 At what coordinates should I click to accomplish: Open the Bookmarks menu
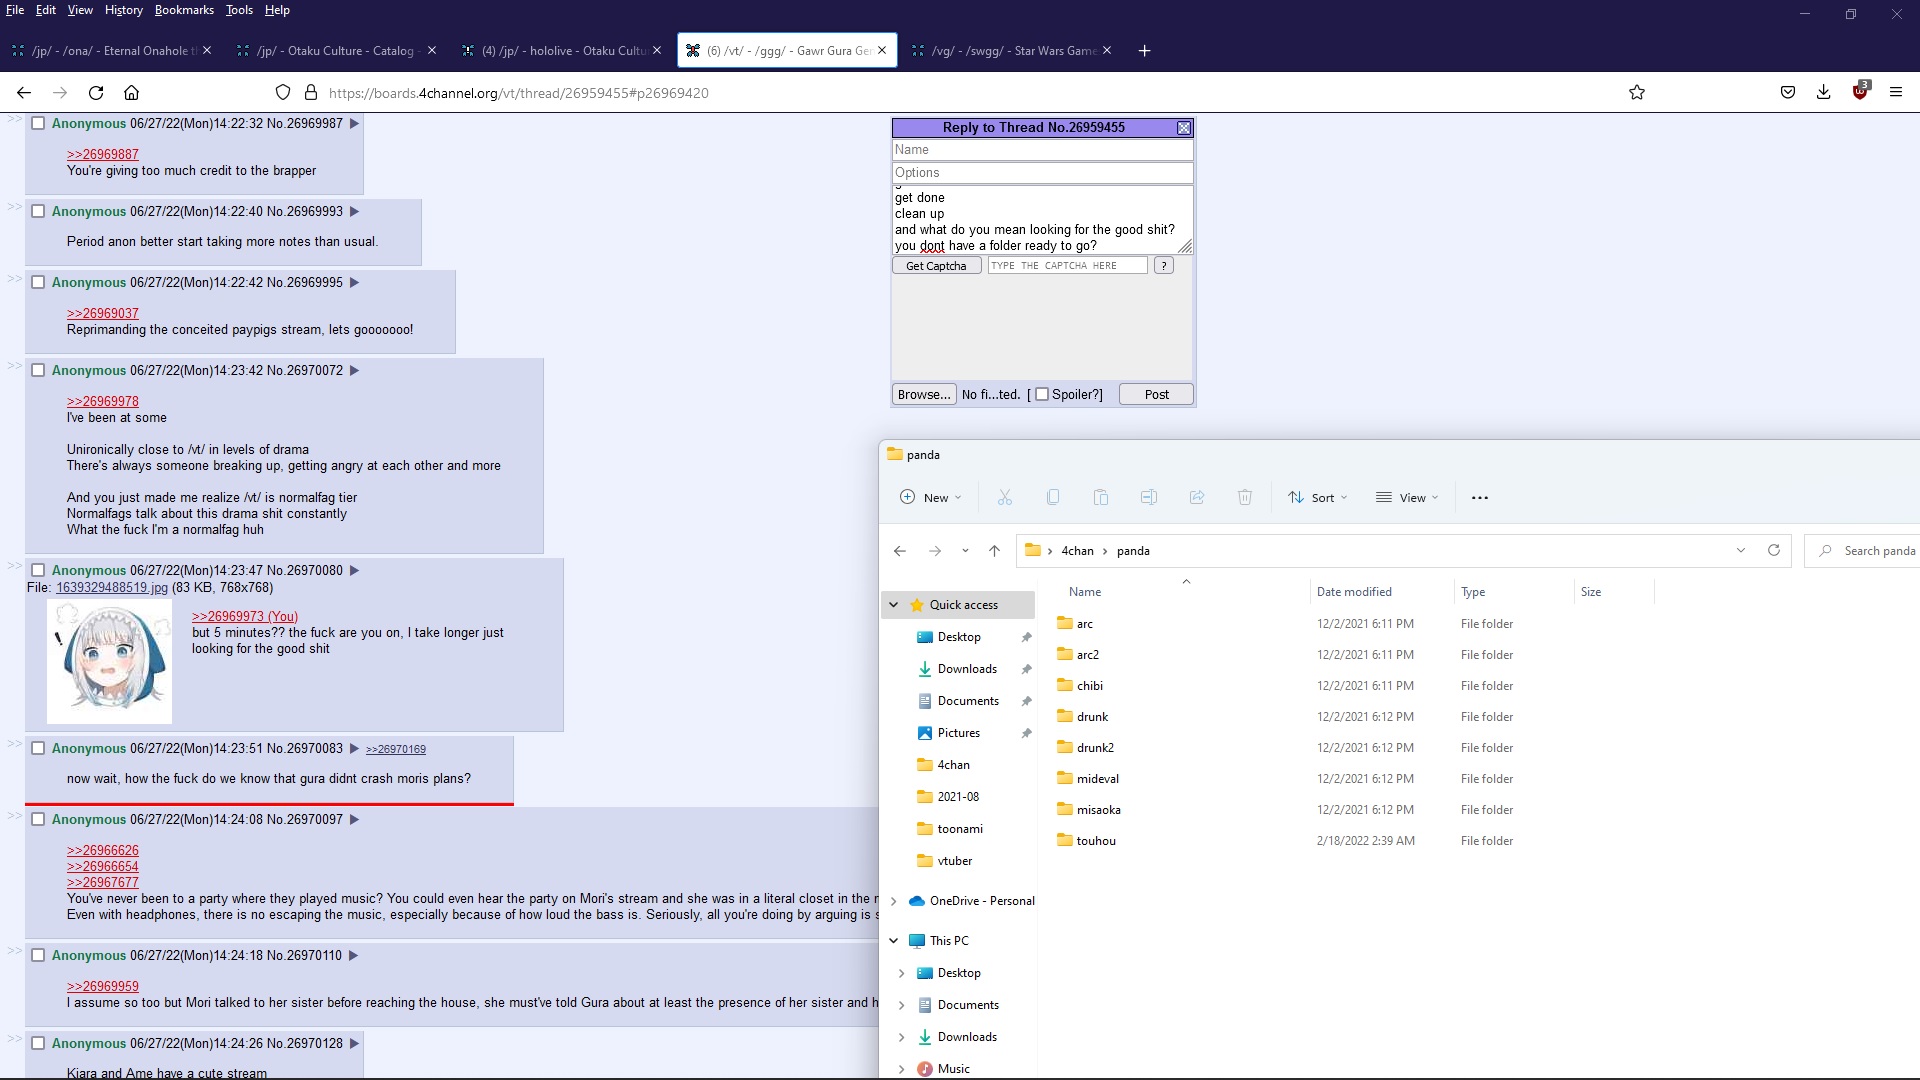pos(184,10)
